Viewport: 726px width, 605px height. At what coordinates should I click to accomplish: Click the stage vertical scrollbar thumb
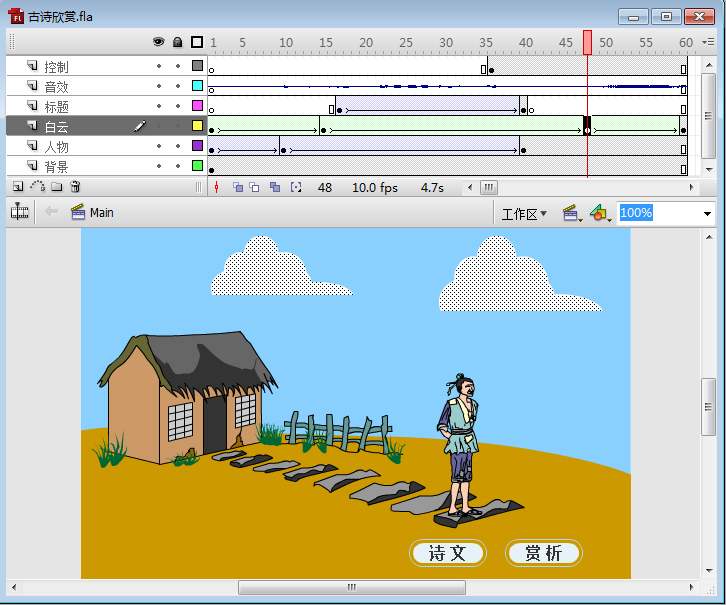coord(708,407)
